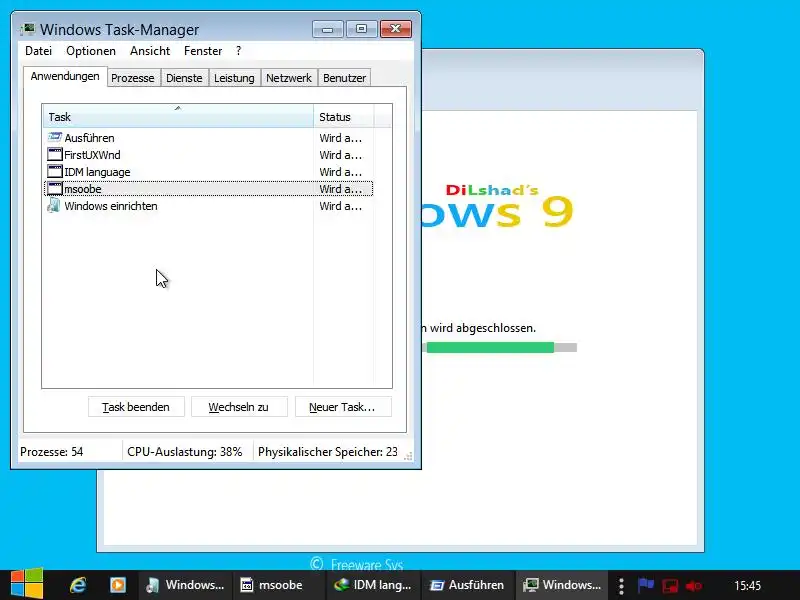Open the network tray icon
This screenshot has height=600, width=800.
coord(670,585)
